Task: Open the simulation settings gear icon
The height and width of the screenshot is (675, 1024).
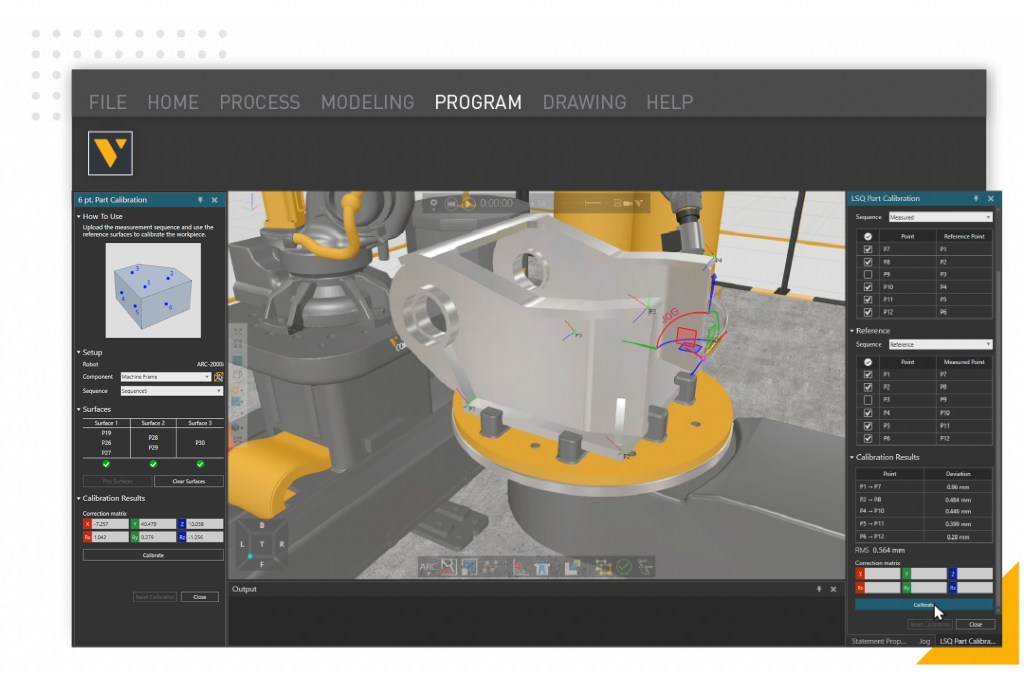Action: point(433,204)
